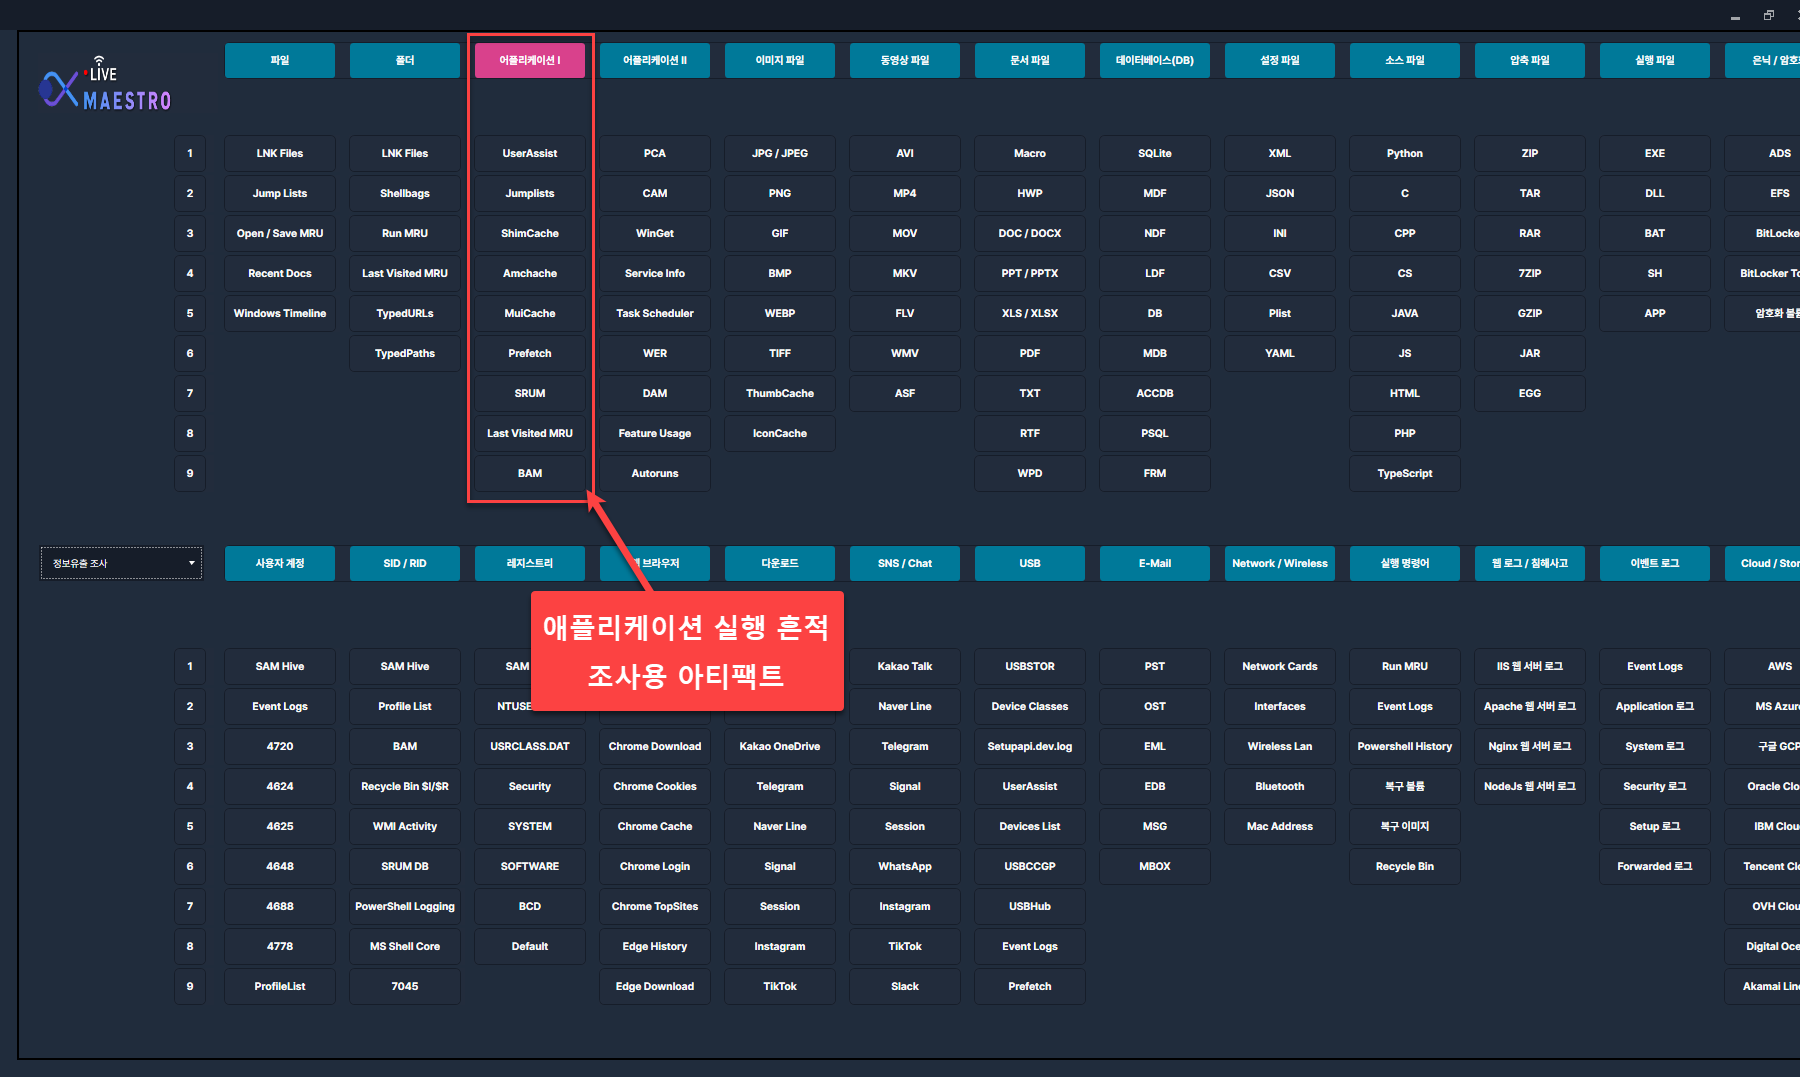This screenshot has width=1800, height=1077.
Task: Choose the 7ZIP archive type
Action: pos(1529,273)
